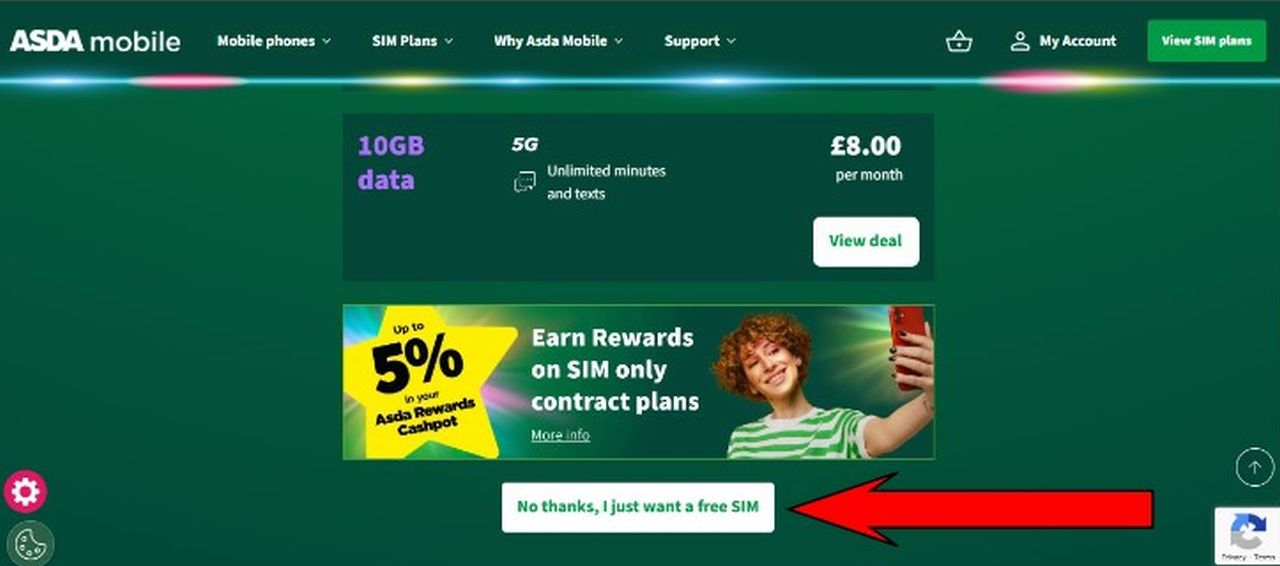Click the pink settings gear icon
This screenshot has height=566, width=1280.
25,491
